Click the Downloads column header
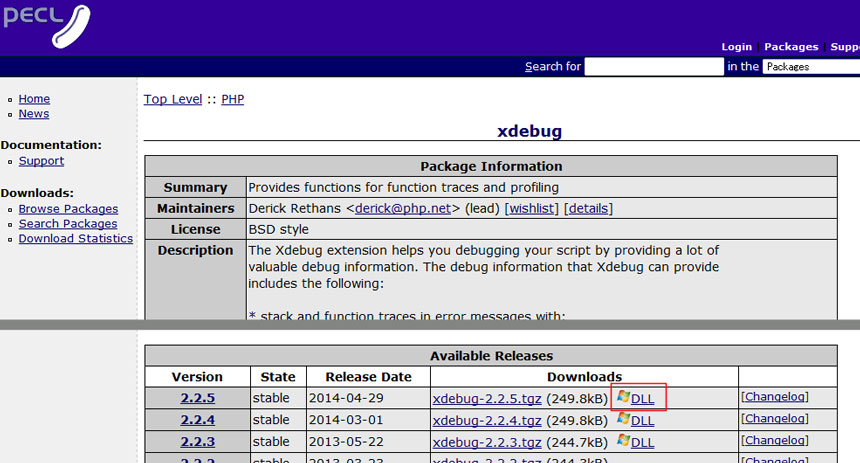Screen dimensions: 860x463 pos(585,377)
